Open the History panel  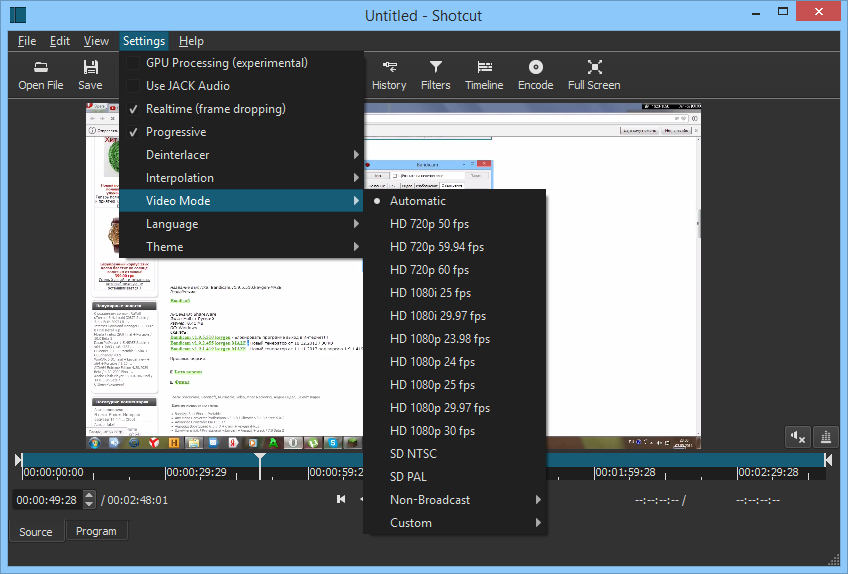[389, 75]
